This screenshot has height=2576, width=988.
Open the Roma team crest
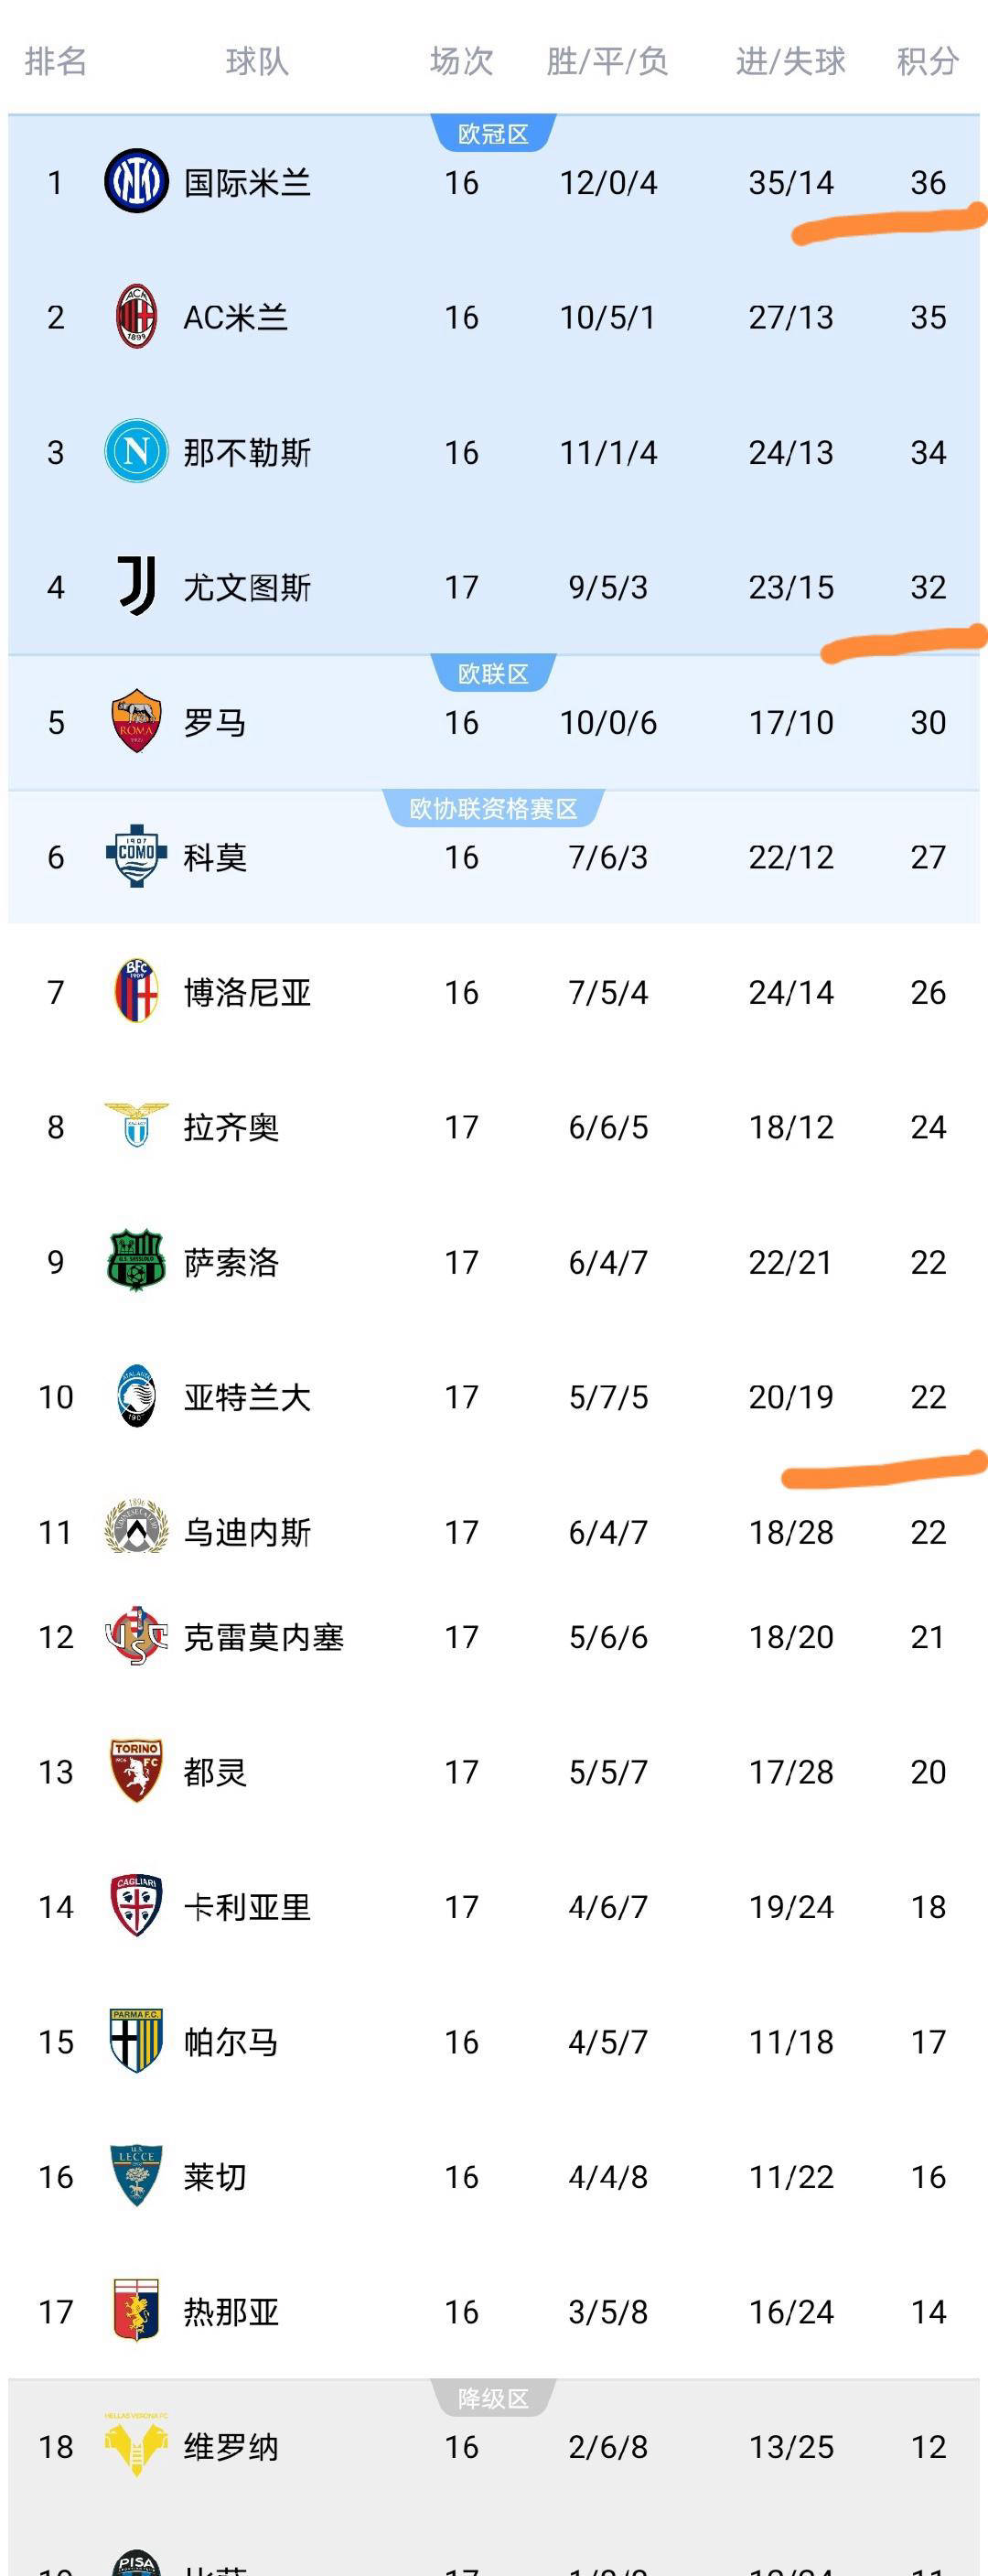pyautogui.click(x=136, y=721)
